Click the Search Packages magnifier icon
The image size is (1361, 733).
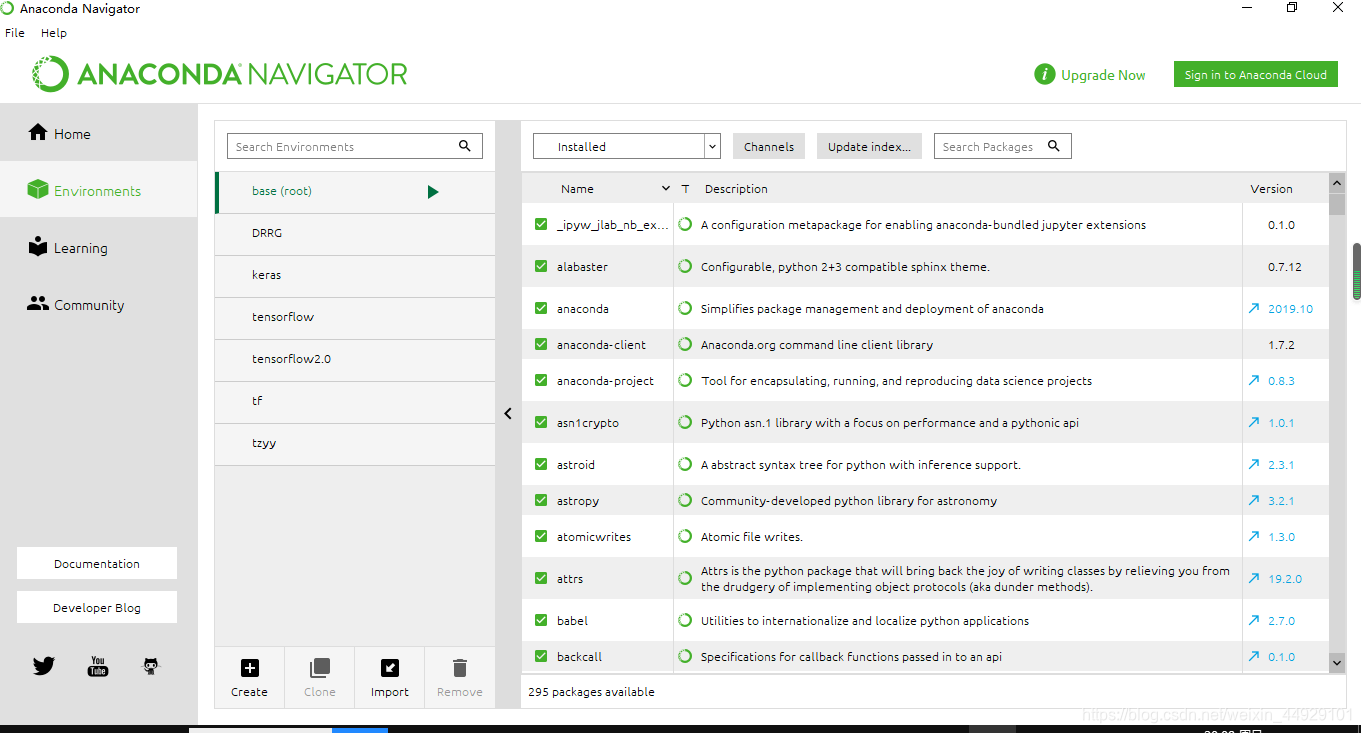click(x=1054, y=146)
